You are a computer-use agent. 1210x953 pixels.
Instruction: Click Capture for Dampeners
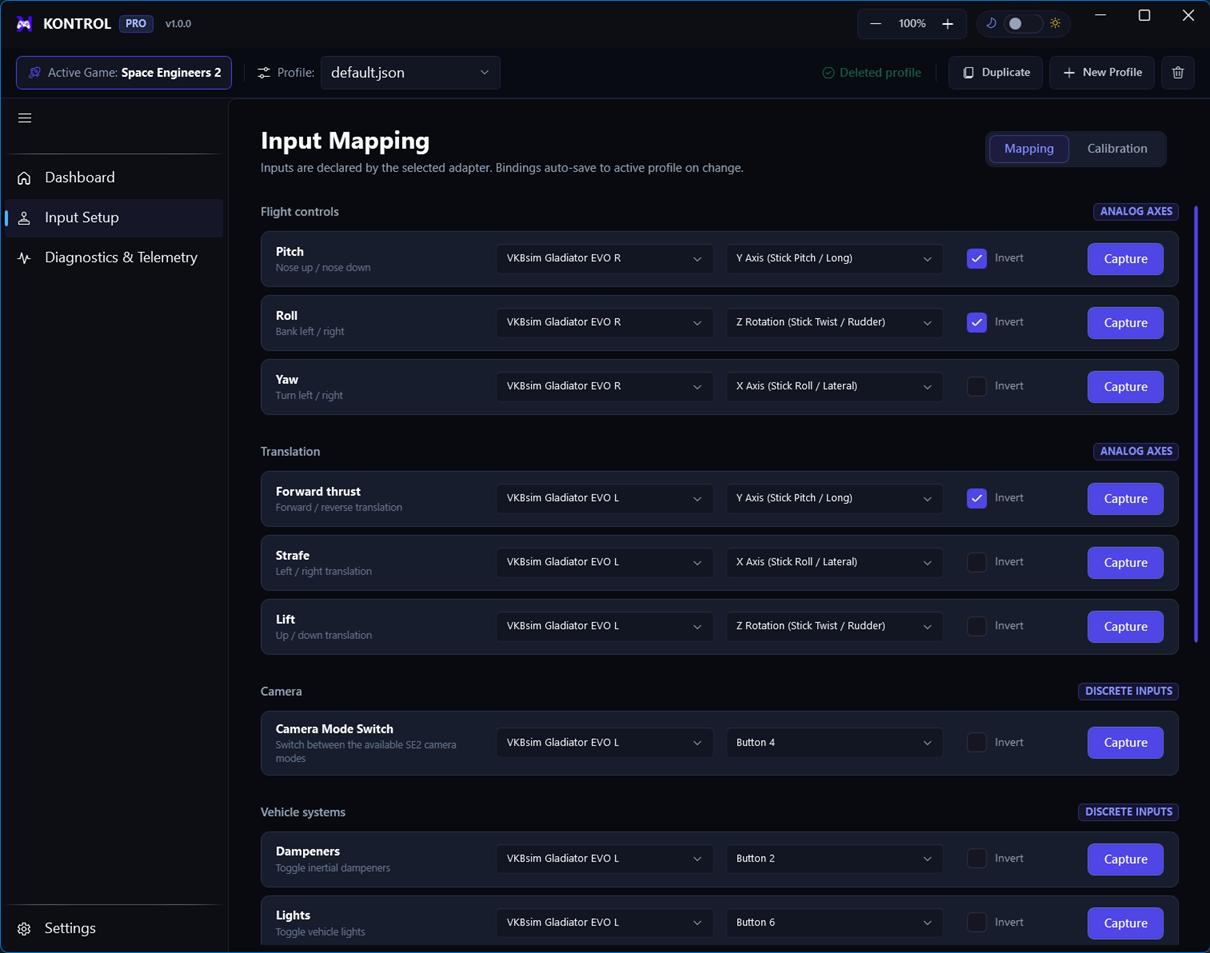pyautogui.click(x=1125, y=859)
